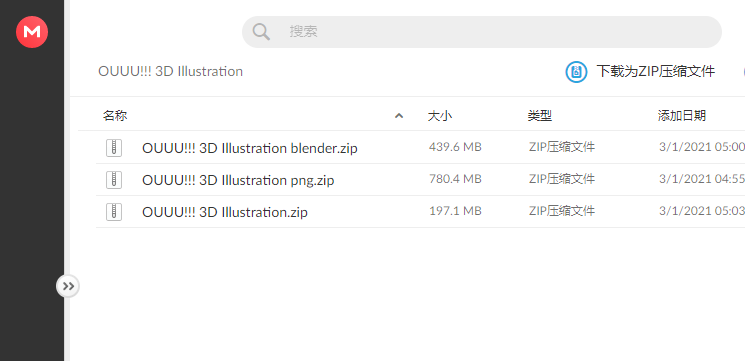Image resolution: width=745 pixels, height=361 pixels.
Task: Click zip icon of OUUU!!! 3D Illustration.zip row
Action: pyautogui.click(x=114, y=211)
